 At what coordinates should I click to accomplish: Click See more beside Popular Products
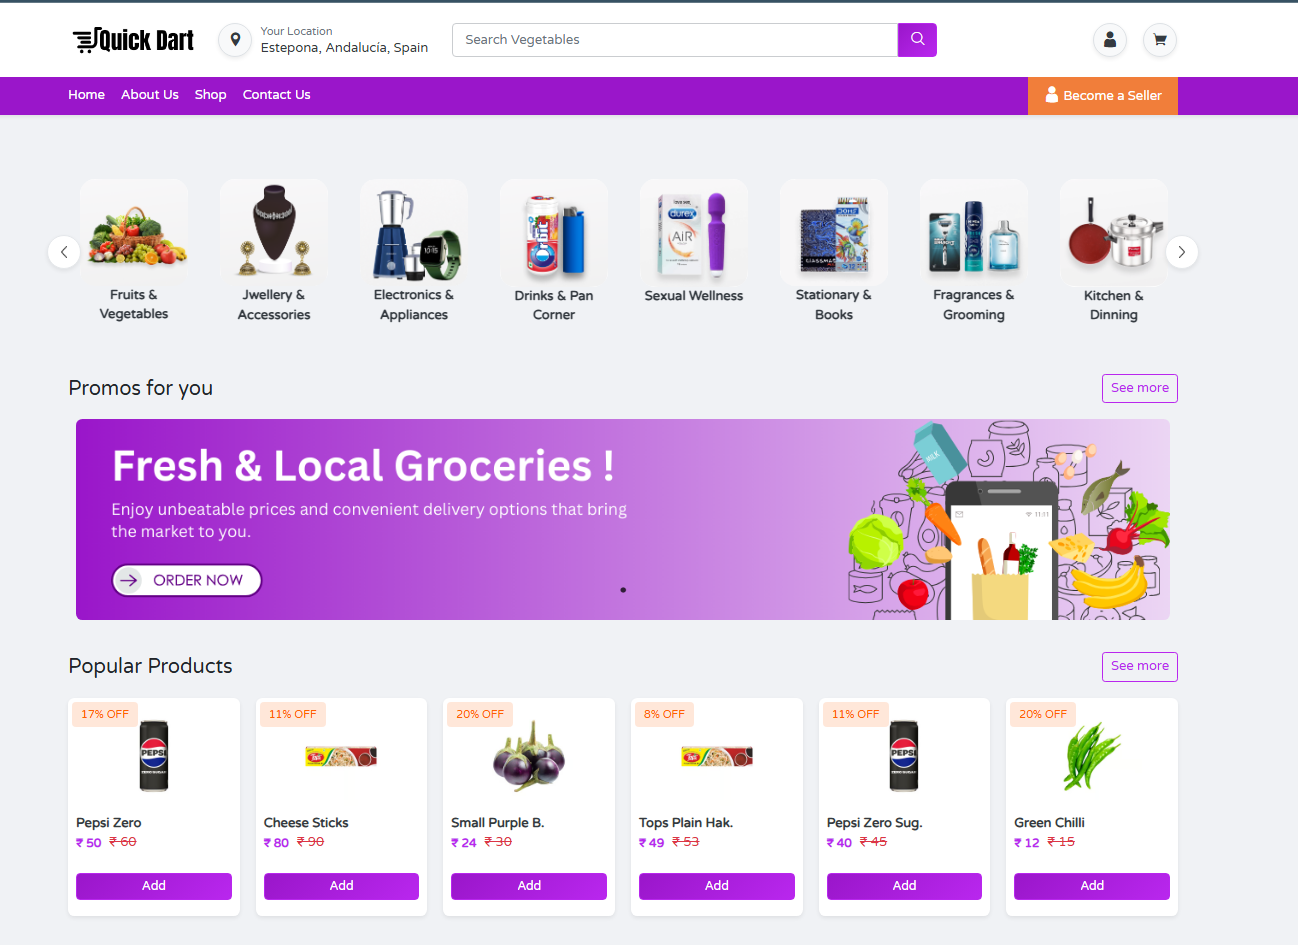(1140, 666)
